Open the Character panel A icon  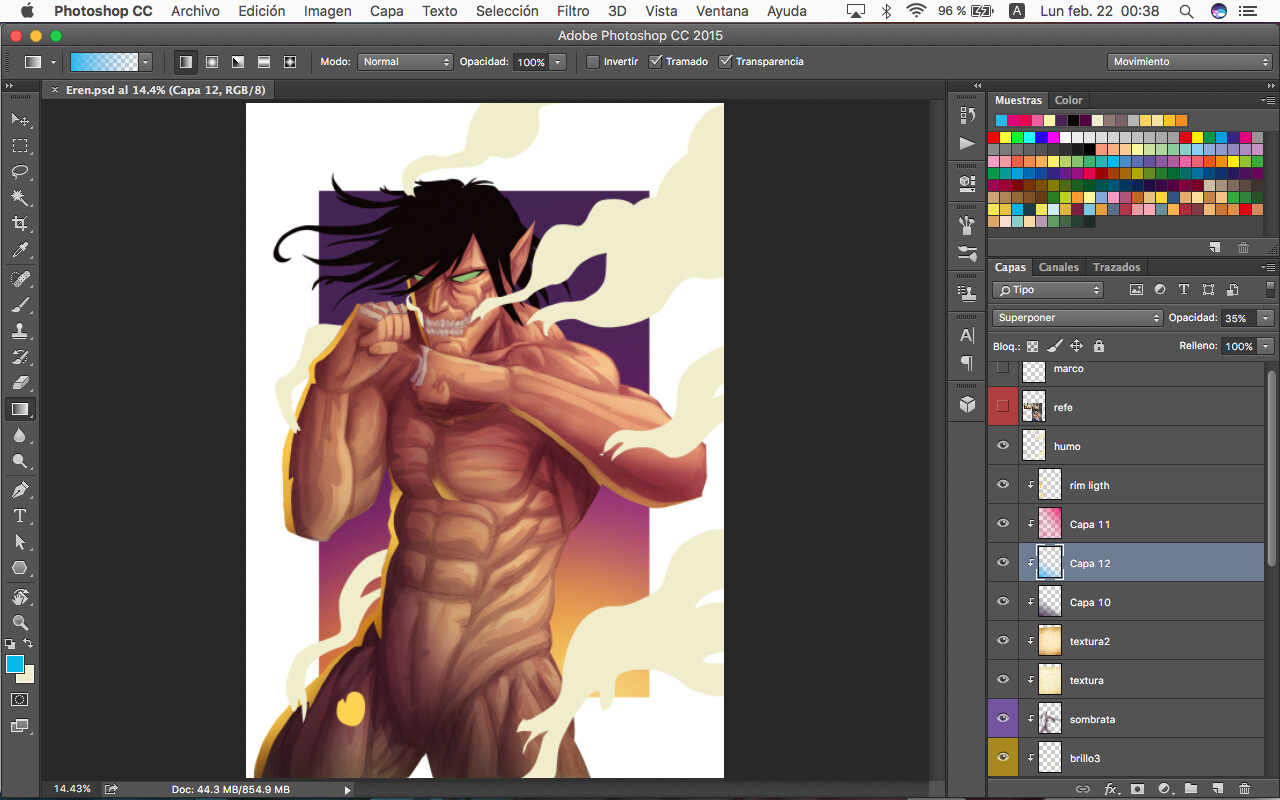pyautogui.click(x=967, y=335)
